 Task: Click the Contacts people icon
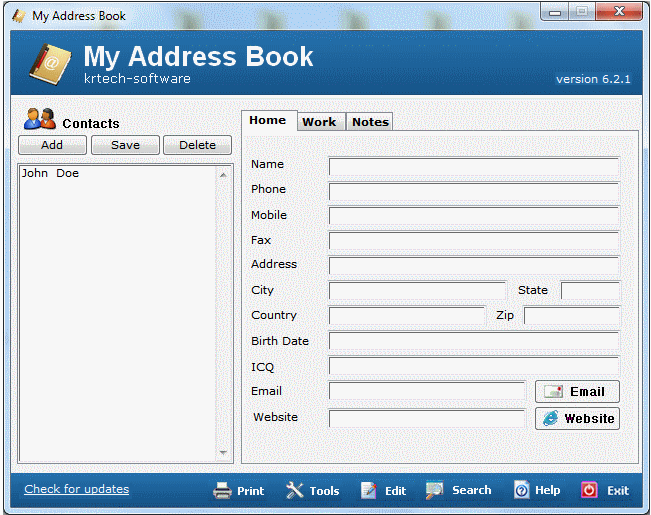pos(40,119)
